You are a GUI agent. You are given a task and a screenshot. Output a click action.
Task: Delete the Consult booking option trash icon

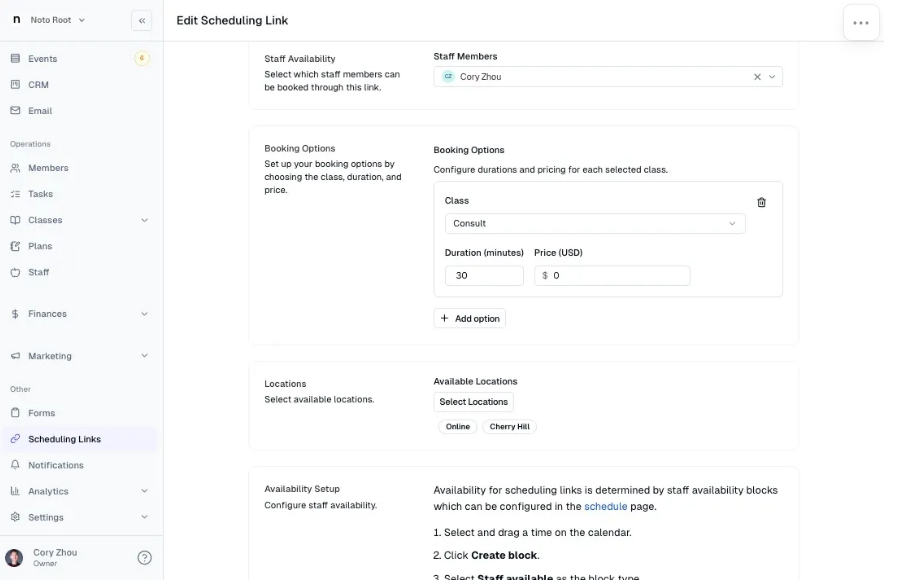pos(761,202)
